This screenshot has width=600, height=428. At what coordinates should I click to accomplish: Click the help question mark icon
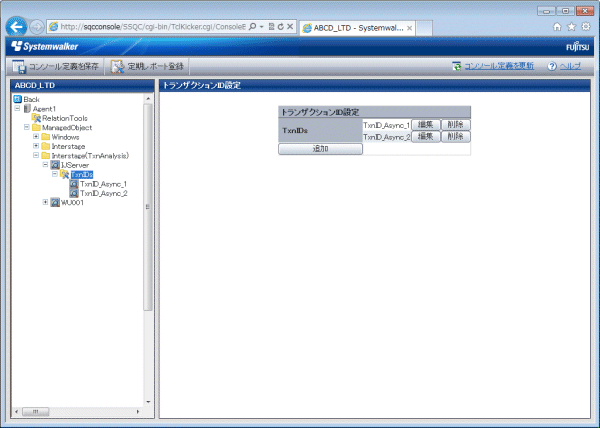(551, 66)
